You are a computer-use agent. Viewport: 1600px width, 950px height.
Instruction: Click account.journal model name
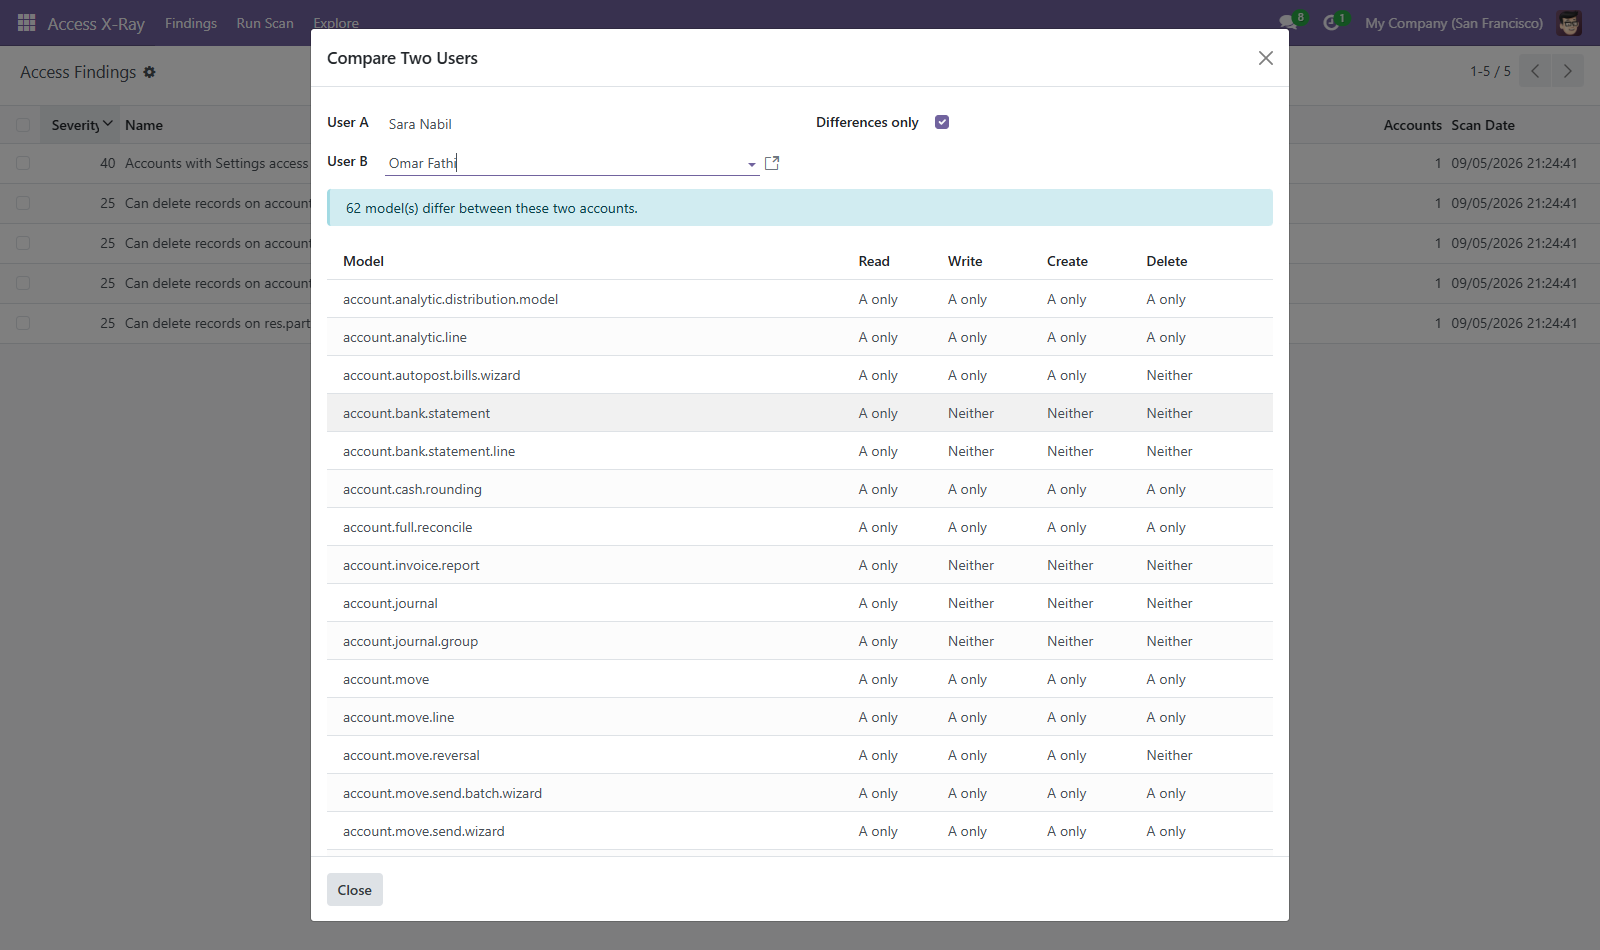(x=390, y=603)
